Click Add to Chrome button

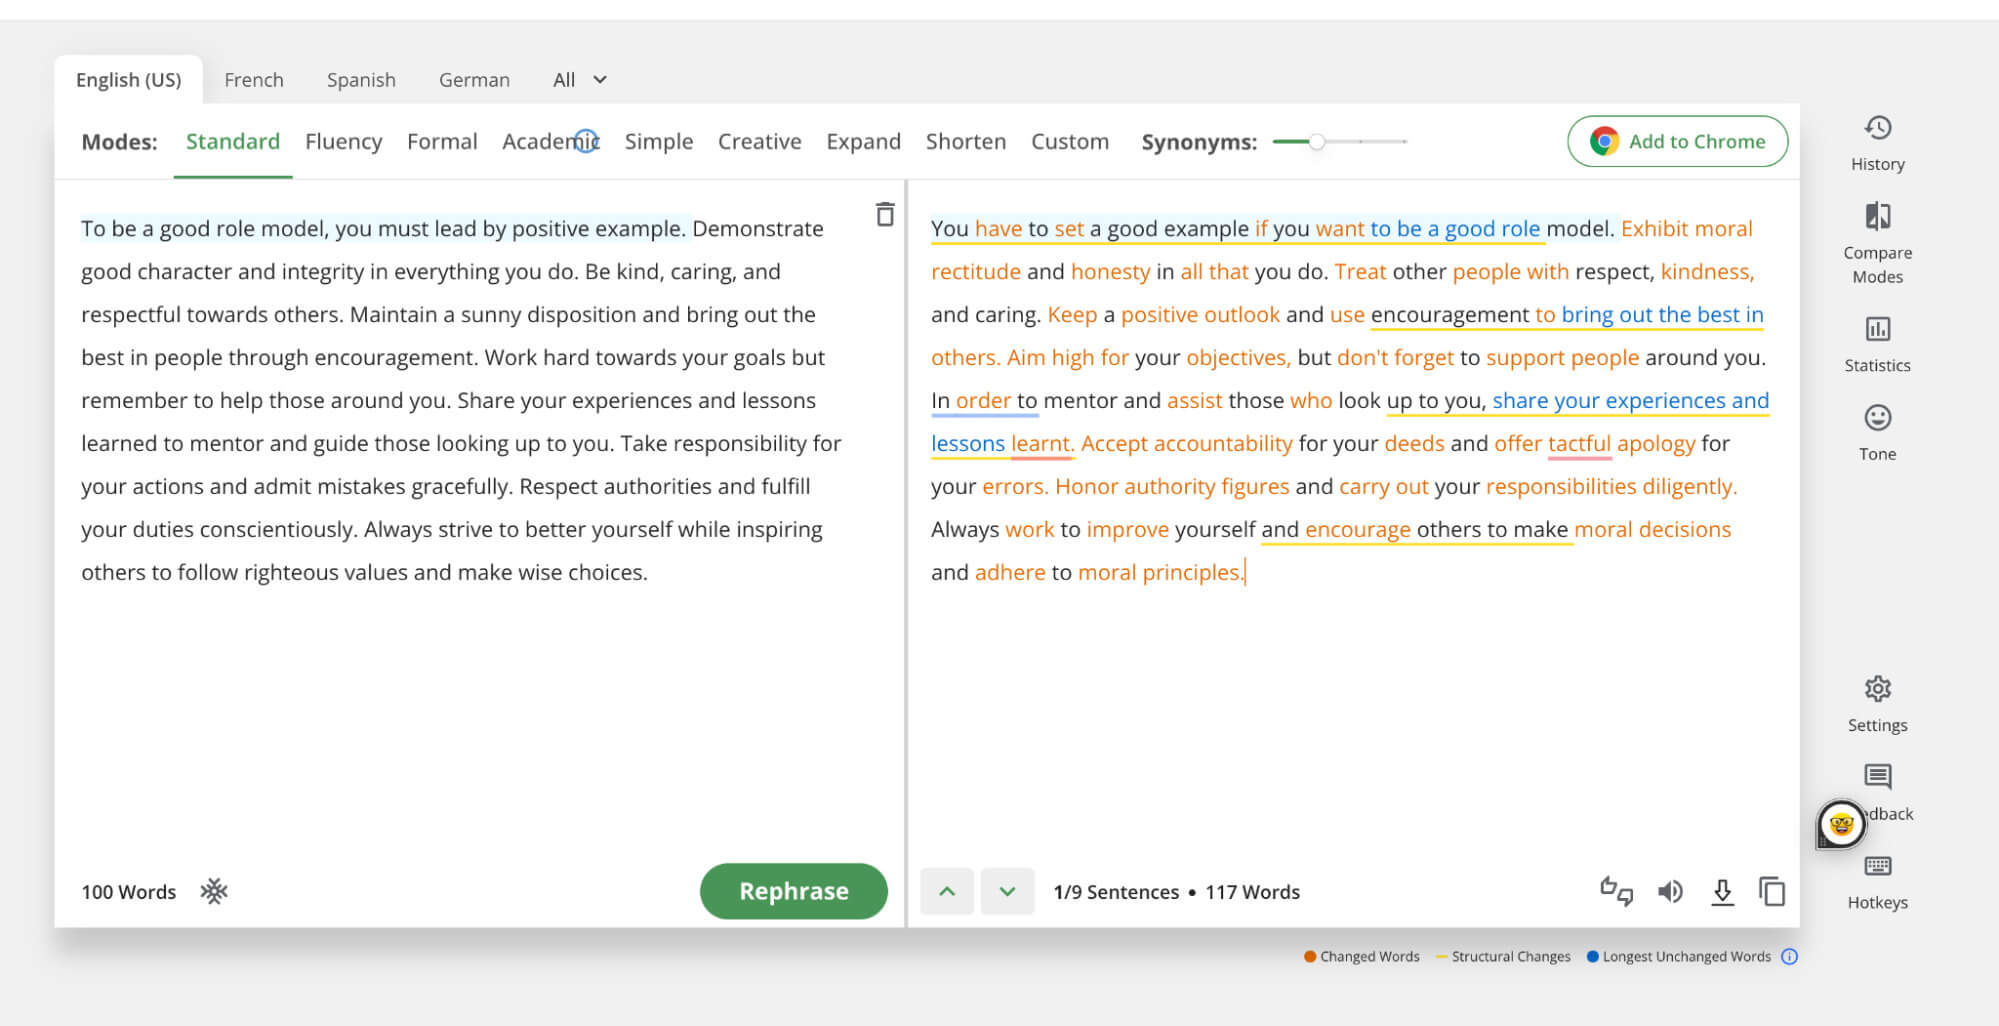pyautogui.click(x=1677, y=142)
